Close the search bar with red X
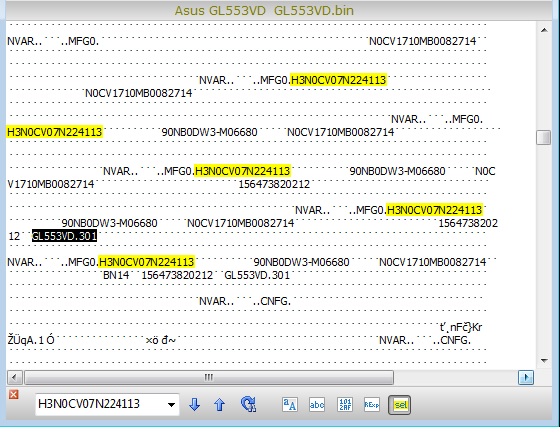This screenshot has width=560, height=444. pos(14,394)
